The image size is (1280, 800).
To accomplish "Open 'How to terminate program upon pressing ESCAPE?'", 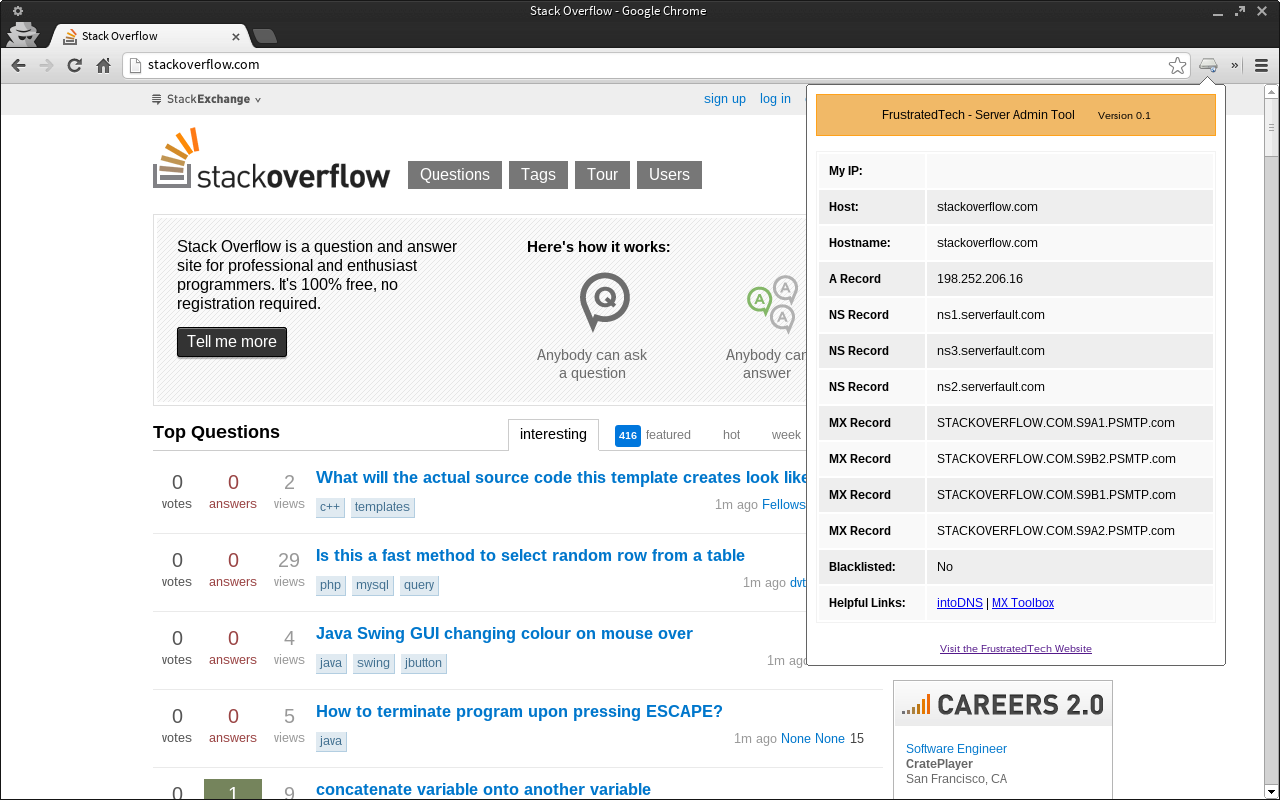I will (519, 711).
